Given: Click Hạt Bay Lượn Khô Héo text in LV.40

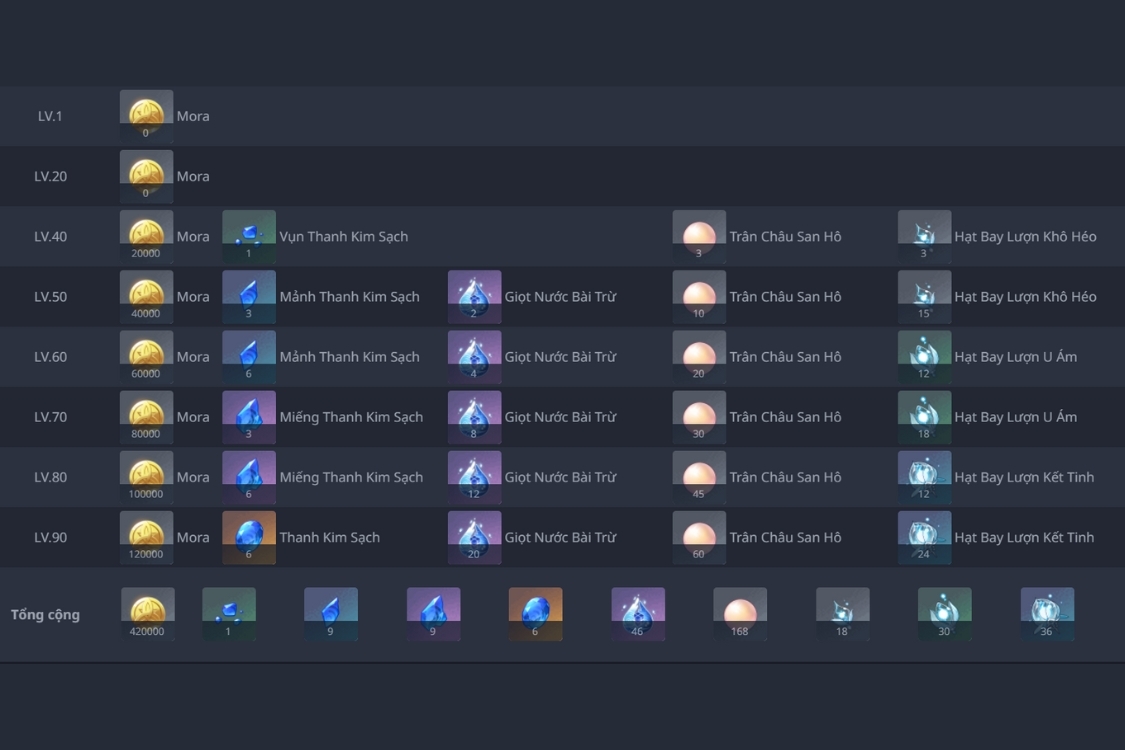Looking at the screenshot, I should coord(1025,237).
